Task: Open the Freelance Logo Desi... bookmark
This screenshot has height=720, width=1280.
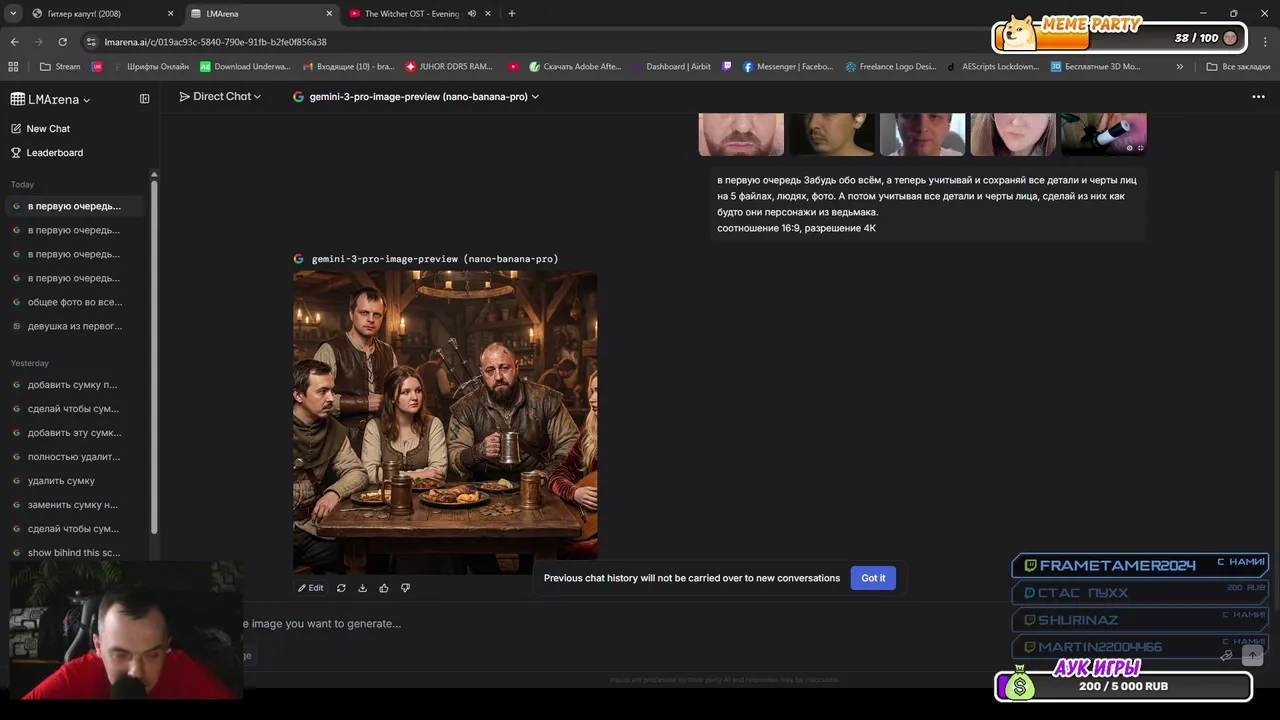Action: [891, 67]
